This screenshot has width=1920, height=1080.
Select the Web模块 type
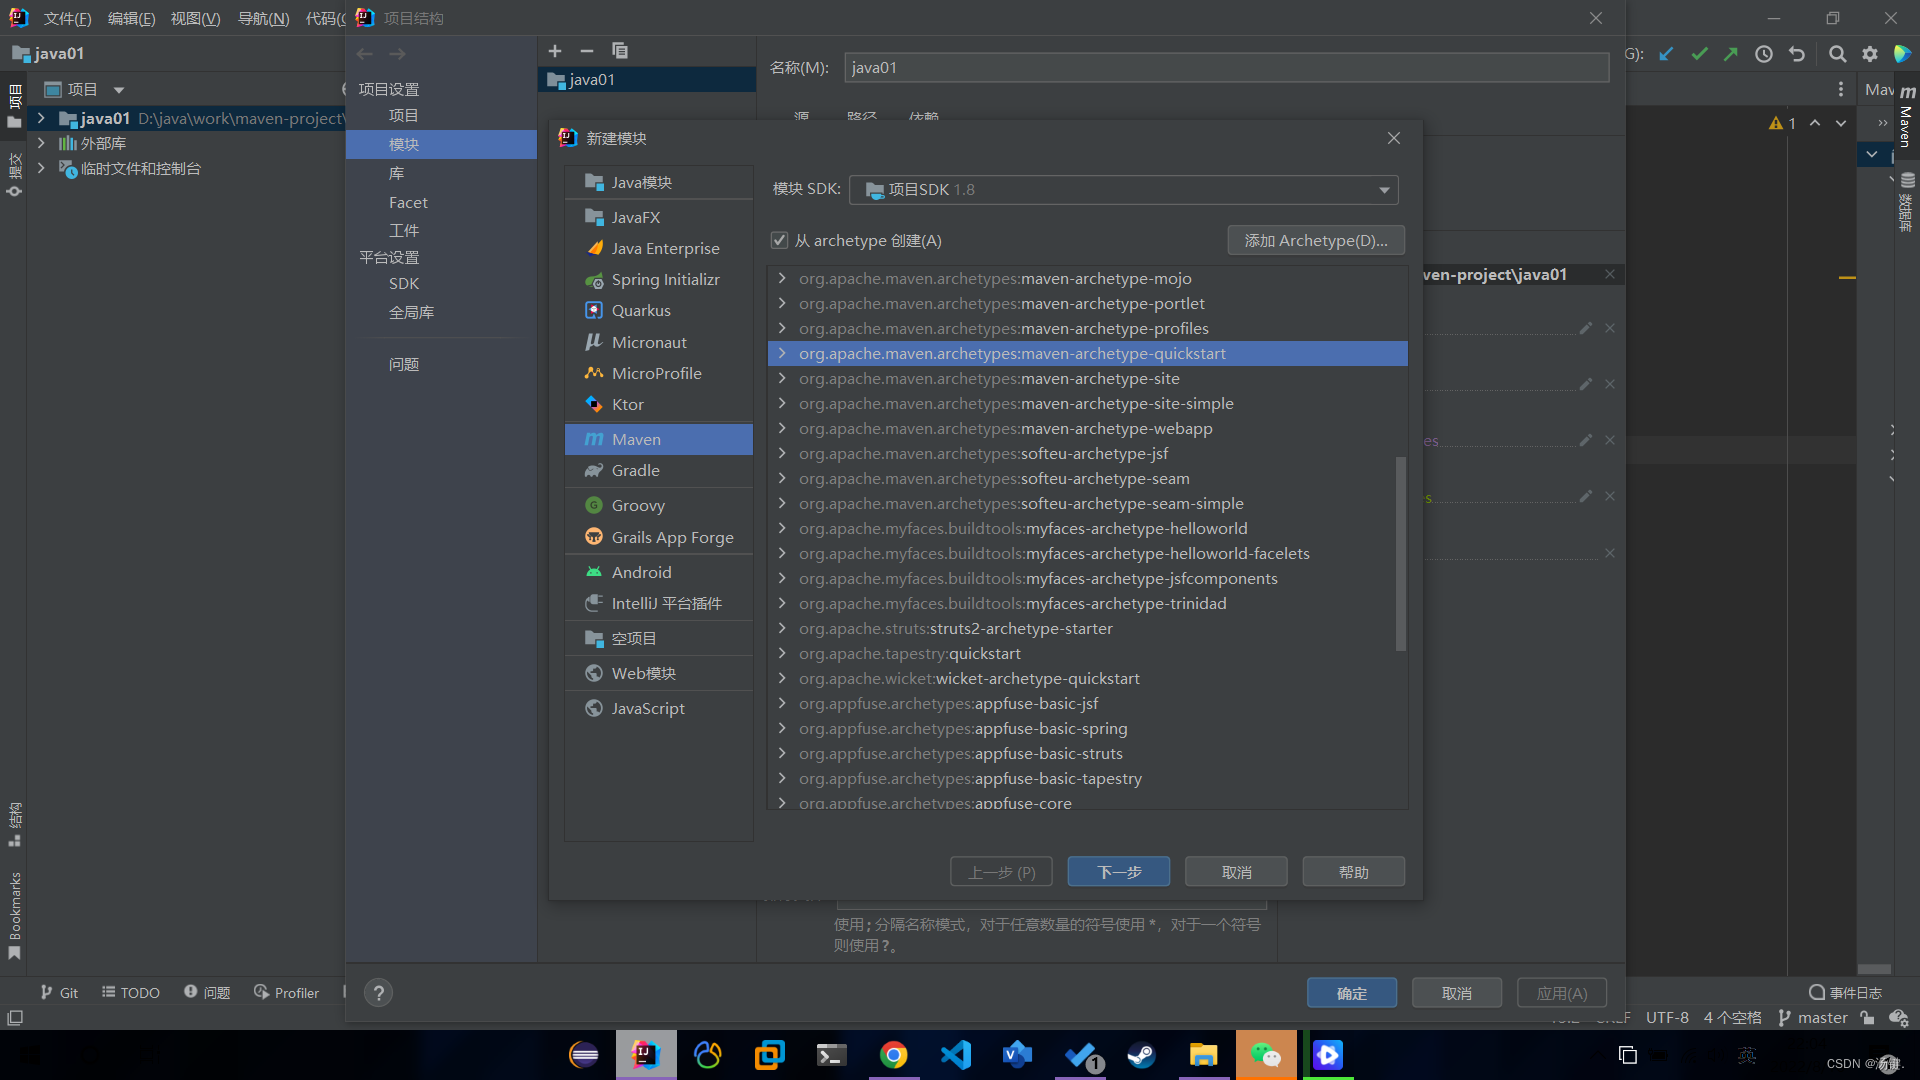click(658, 673)
